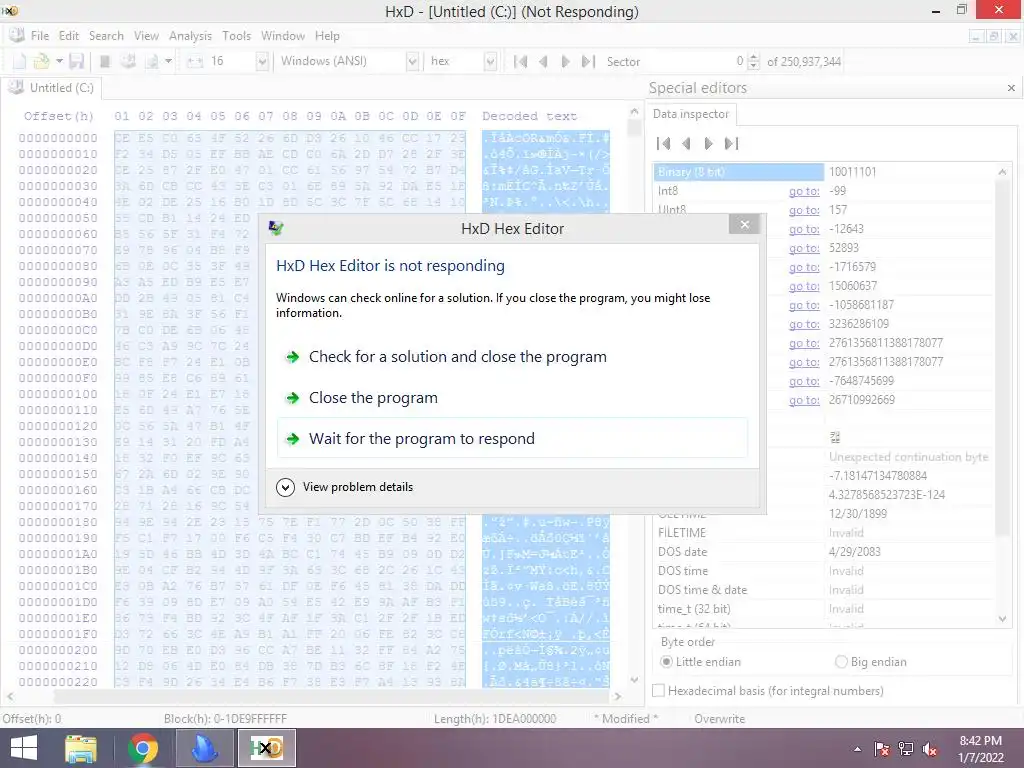
Task: Step to next byte in Data inspector
Action: [709, 144]
